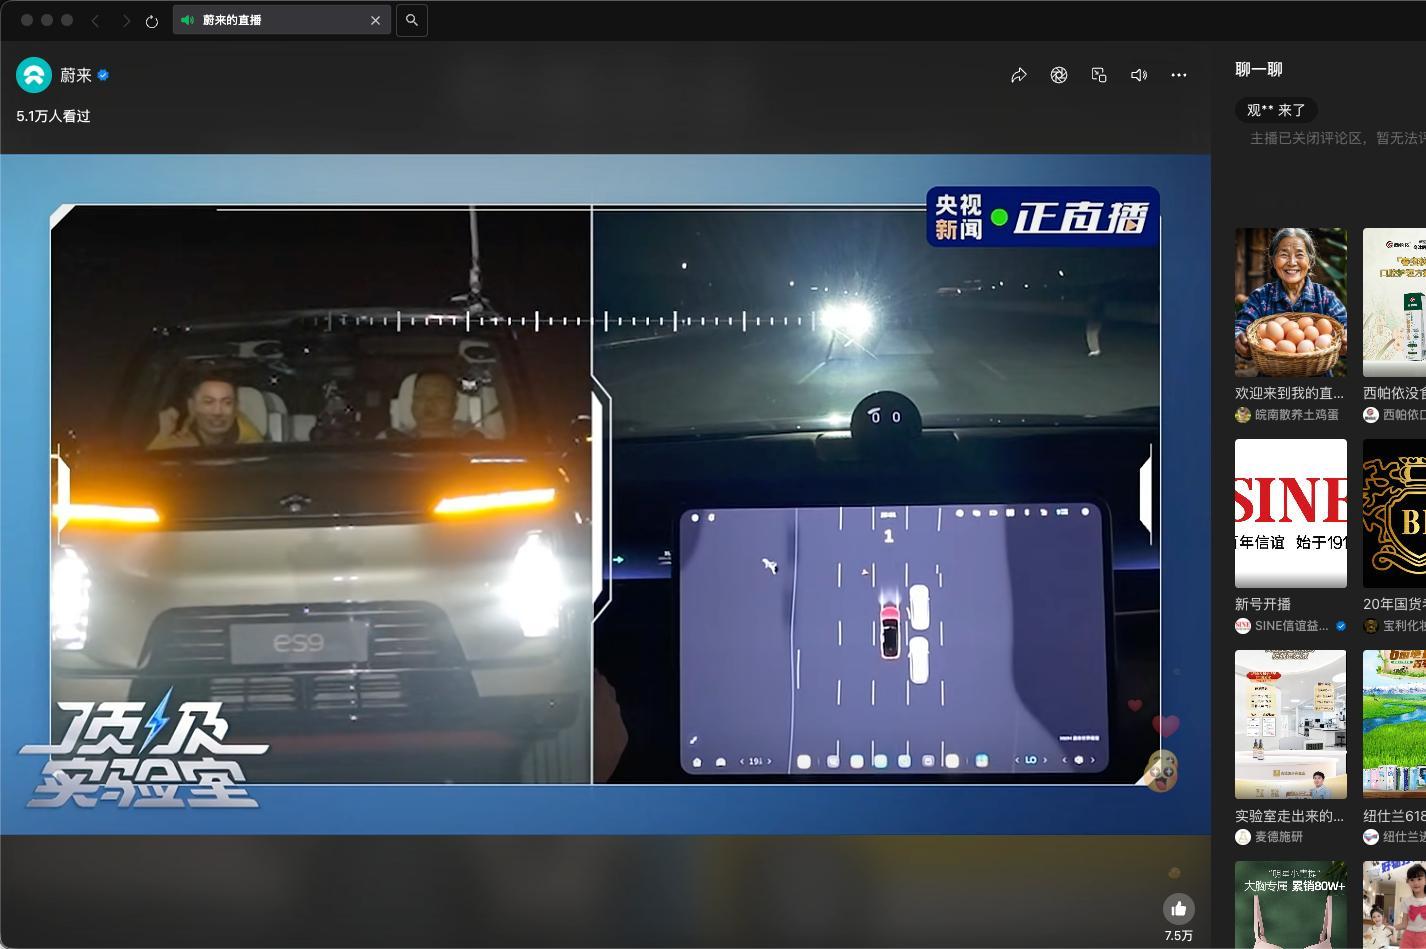The width and height of the screenshot is (1426, 949).
Task: Click the 观** 来了 join notification
Action: click(x=1276, y=110)
